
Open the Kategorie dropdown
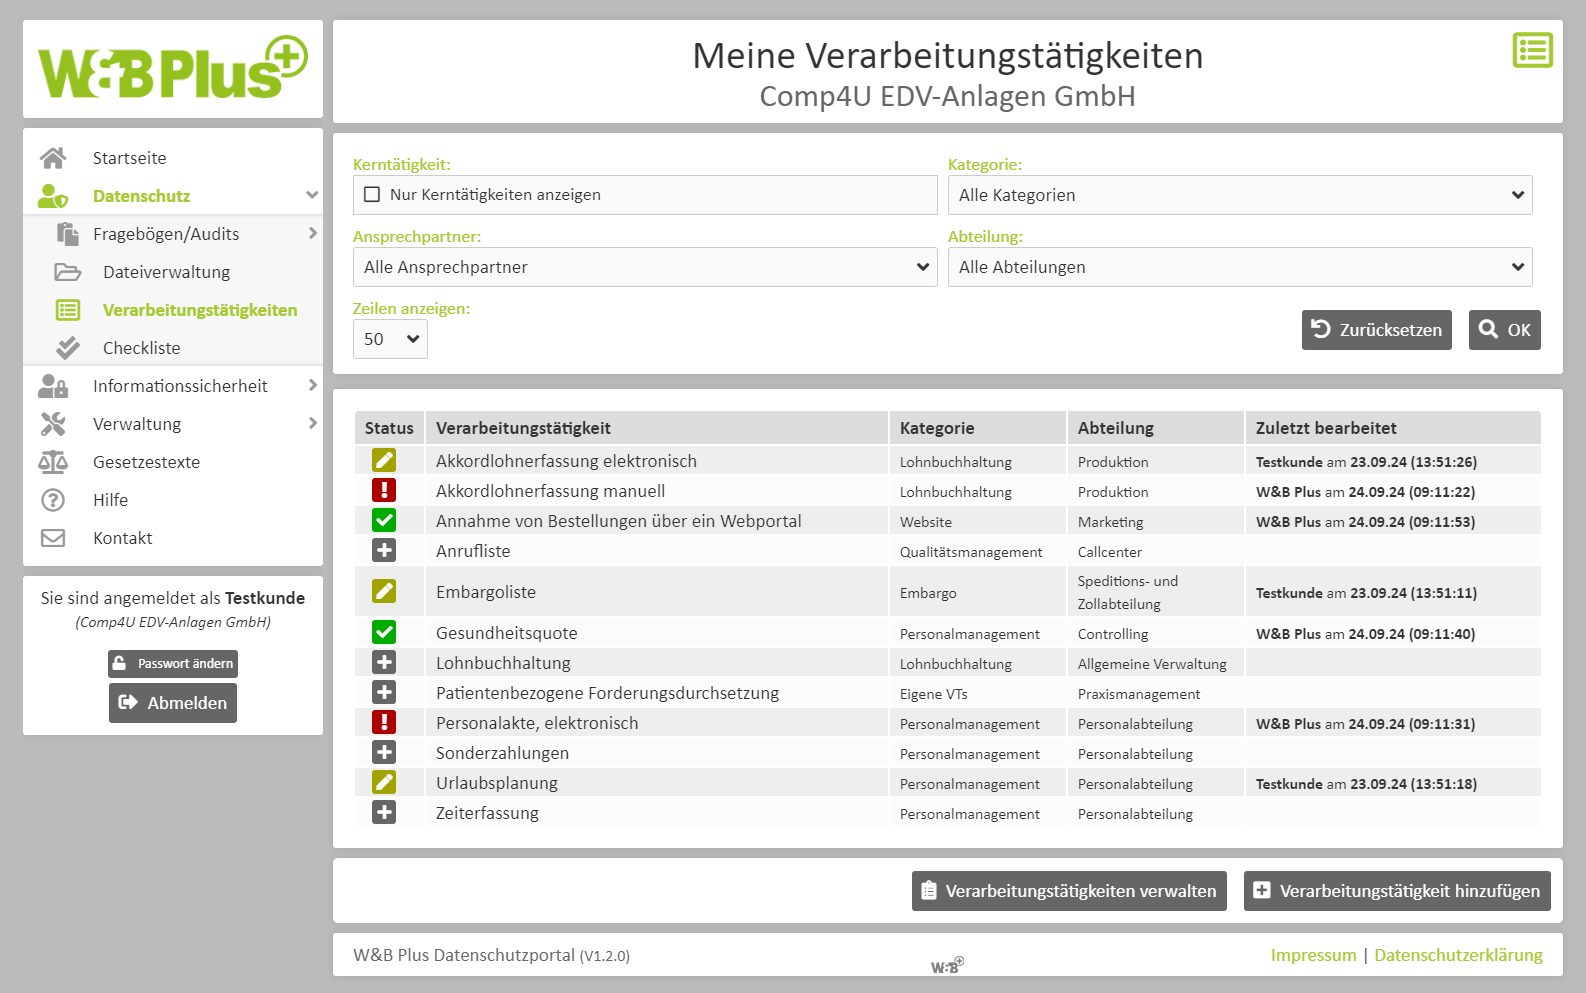[1240, 195]
